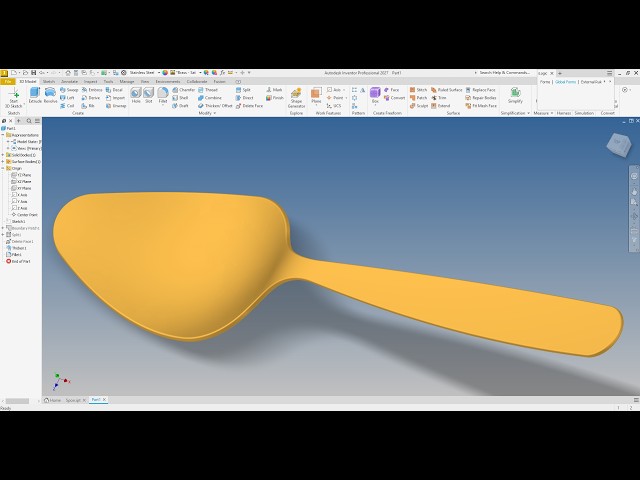Screen dimensions: 640x480
Task: Expand the Boundary Patch feature
Action: pyautogui.click(x=3, y=228)
